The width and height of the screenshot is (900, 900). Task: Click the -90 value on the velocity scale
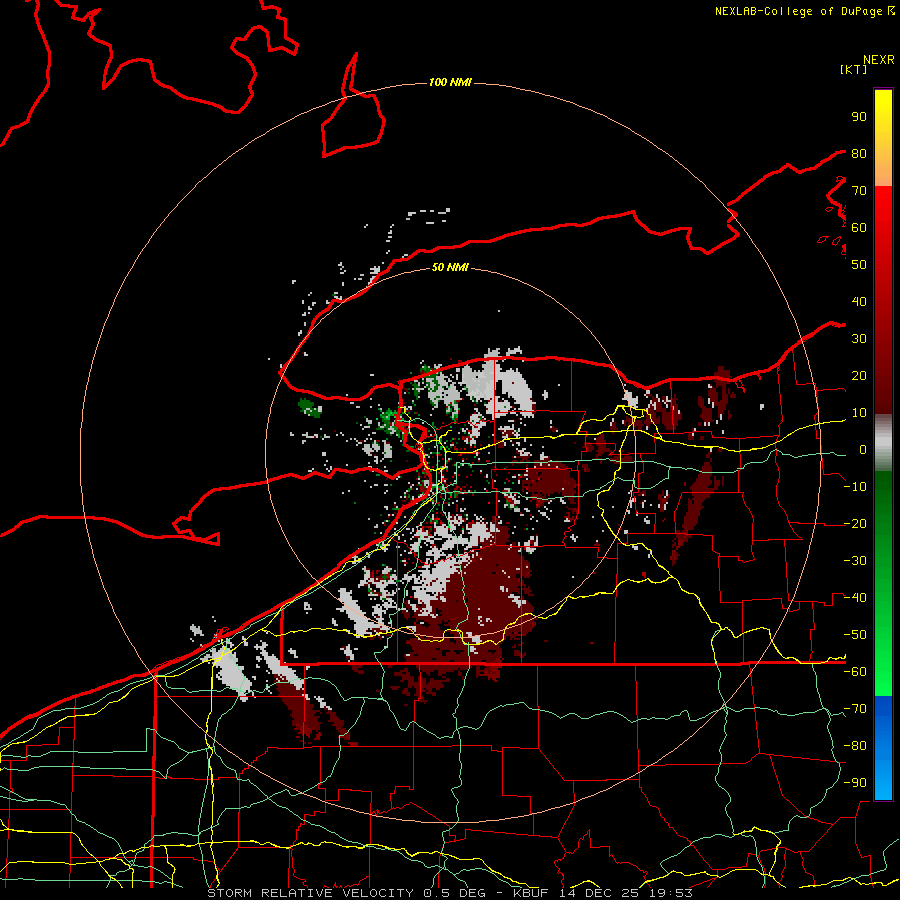click(855, 783)
